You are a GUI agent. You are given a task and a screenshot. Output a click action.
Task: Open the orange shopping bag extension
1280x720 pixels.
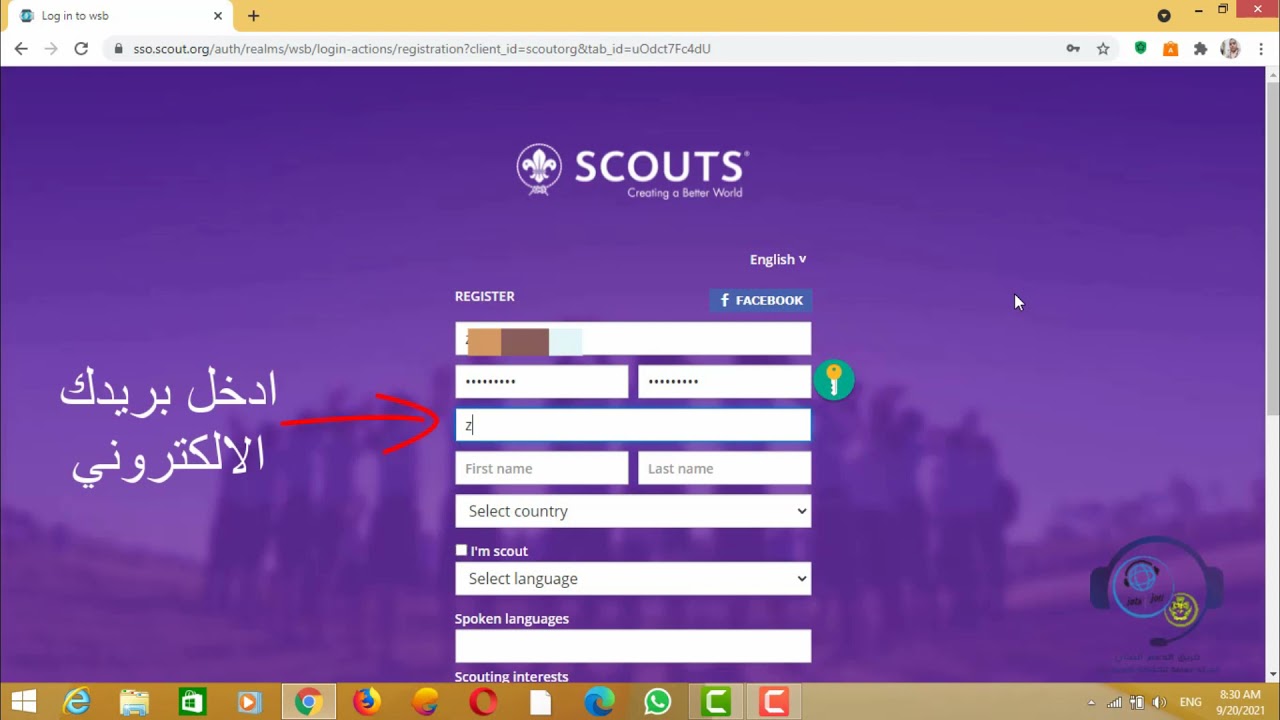[x=1170, y=48]
